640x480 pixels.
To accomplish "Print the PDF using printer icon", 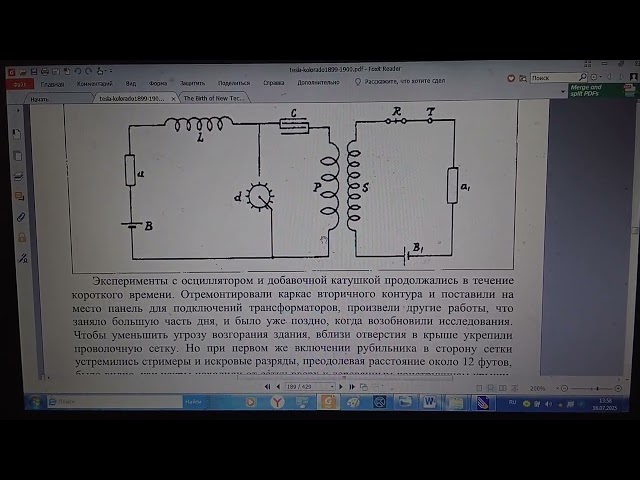I will point(45,72).
